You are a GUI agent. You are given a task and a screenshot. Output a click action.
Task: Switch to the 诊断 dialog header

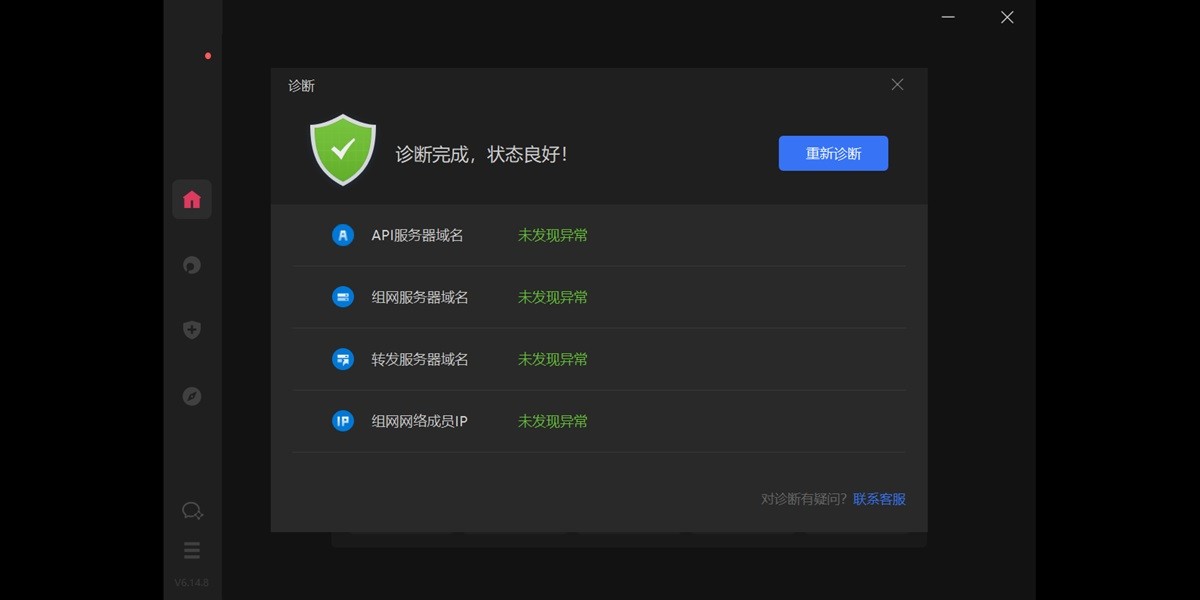301,86
